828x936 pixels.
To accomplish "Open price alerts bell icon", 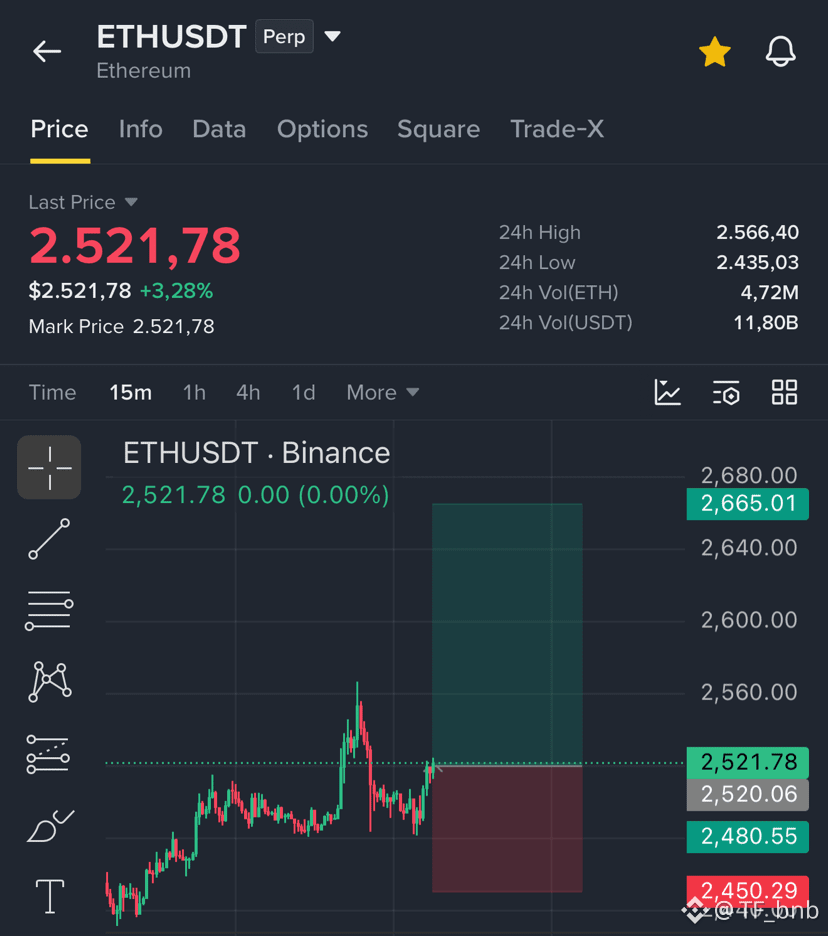I will [780, 51].
